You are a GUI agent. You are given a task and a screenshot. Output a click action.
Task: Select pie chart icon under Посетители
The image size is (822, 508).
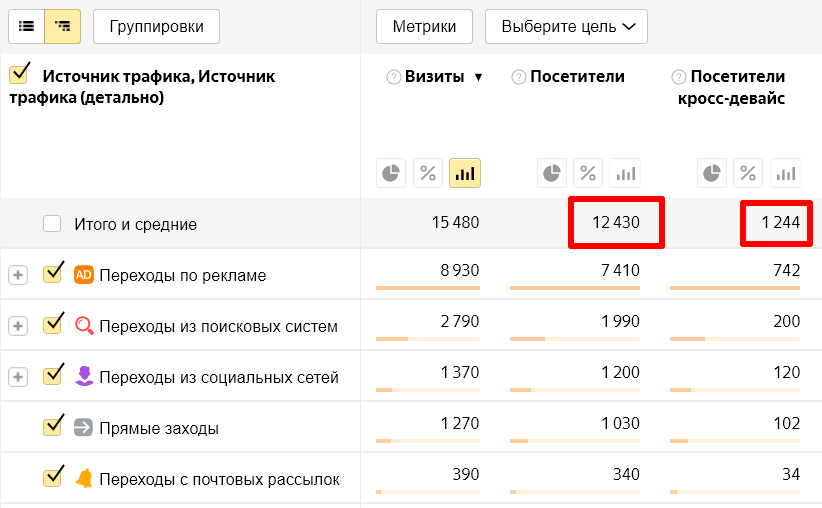click(552, 173)
